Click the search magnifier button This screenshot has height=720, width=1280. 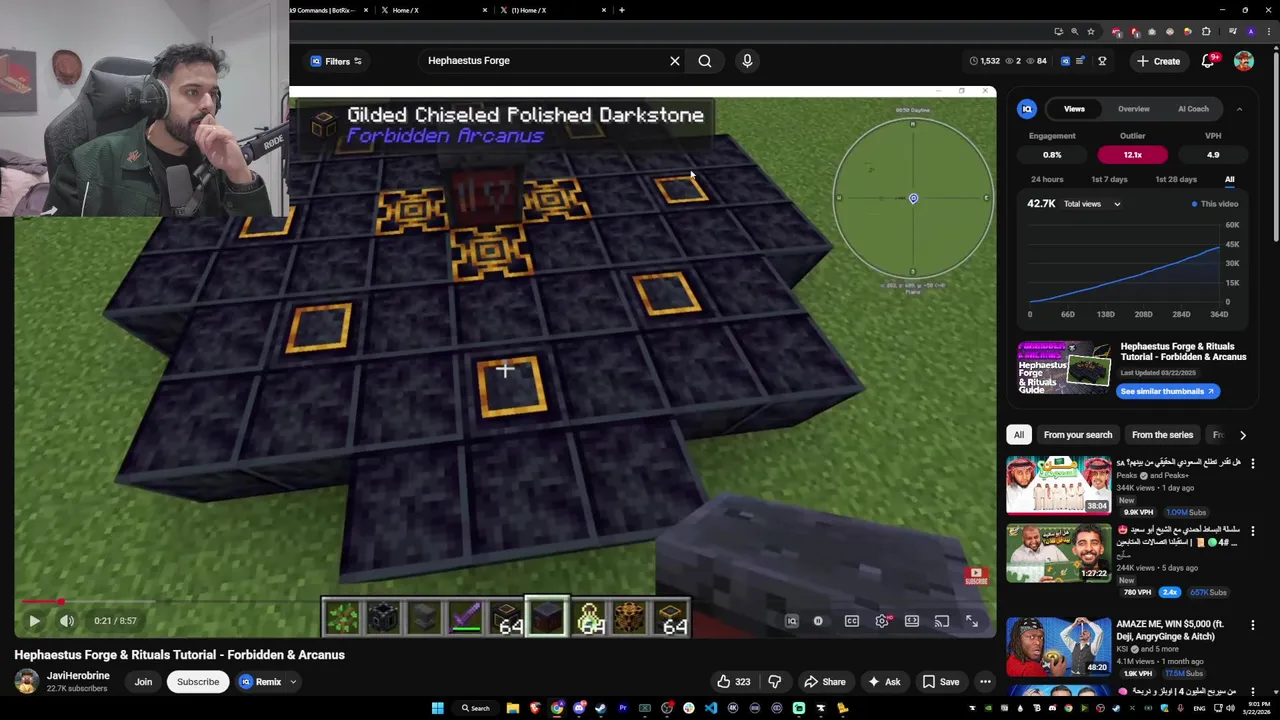[x=705, y=61]
